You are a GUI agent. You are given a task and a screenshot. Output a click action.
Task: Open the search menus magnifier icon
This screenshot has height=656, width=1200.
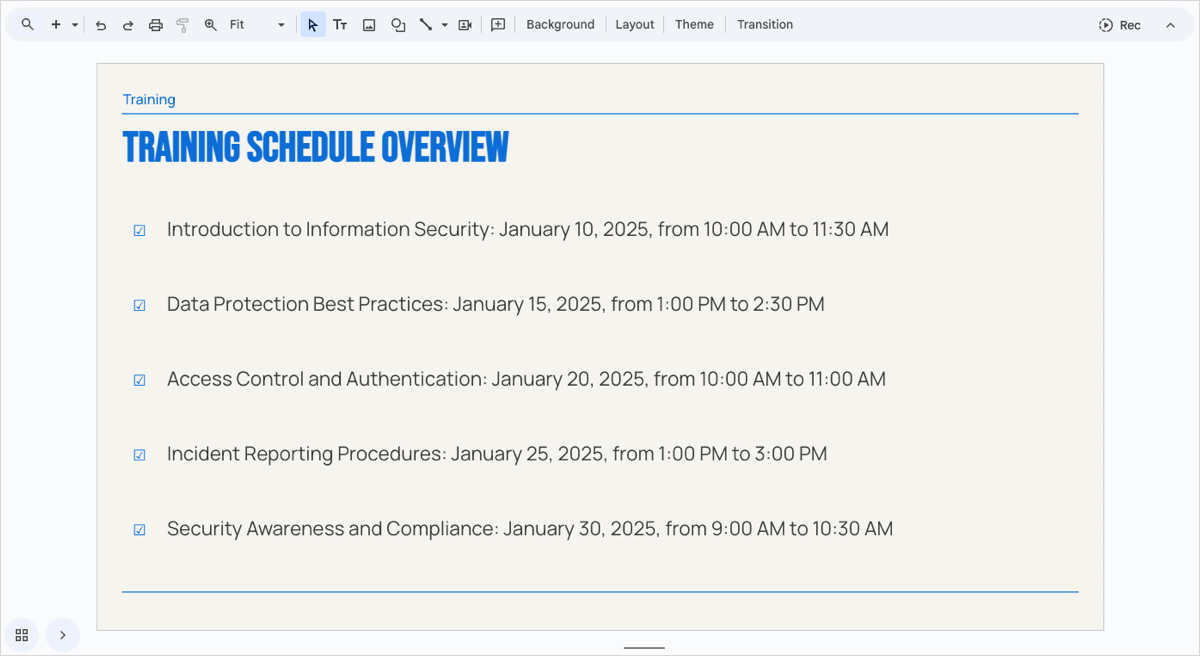28,25
